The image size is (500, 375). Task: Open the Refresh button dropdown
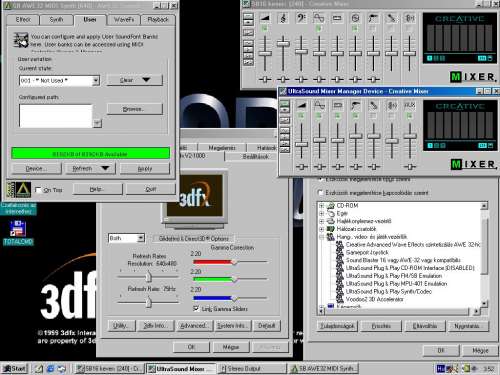105,168
